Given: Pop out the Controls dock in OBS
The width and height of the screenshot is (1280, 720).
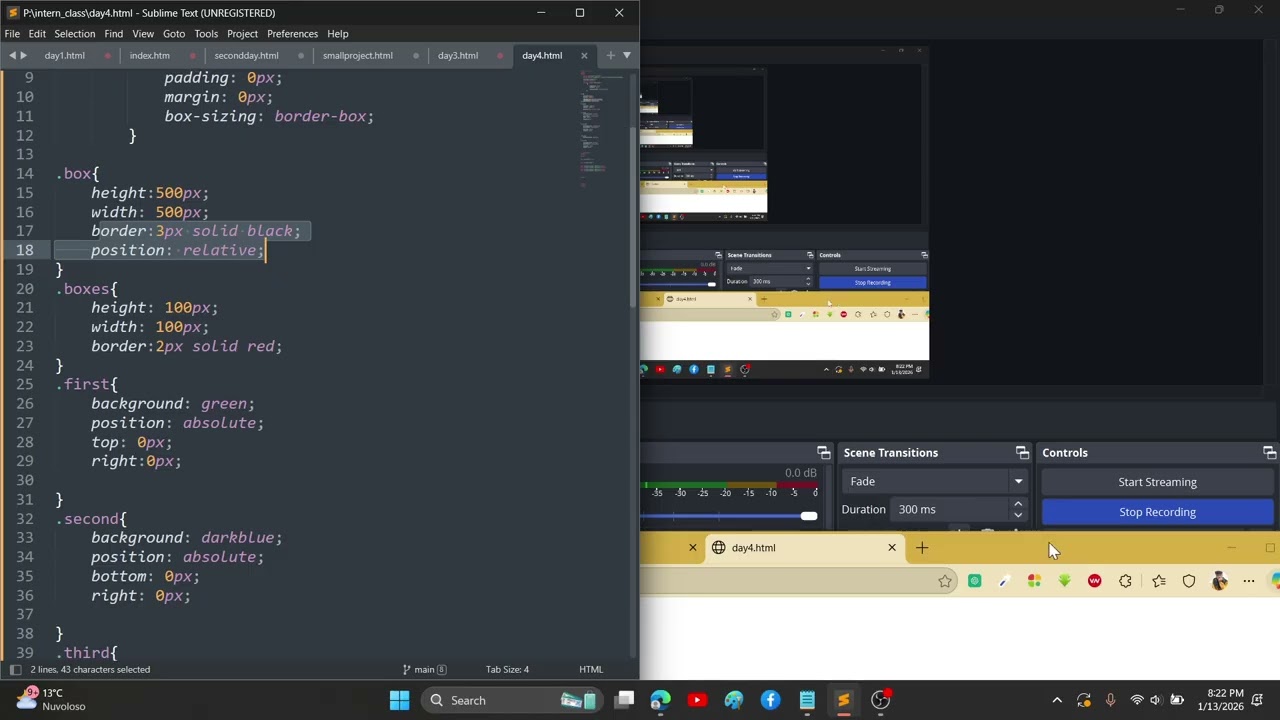Looking at the screenshot, I should [x=1269, y=453].
